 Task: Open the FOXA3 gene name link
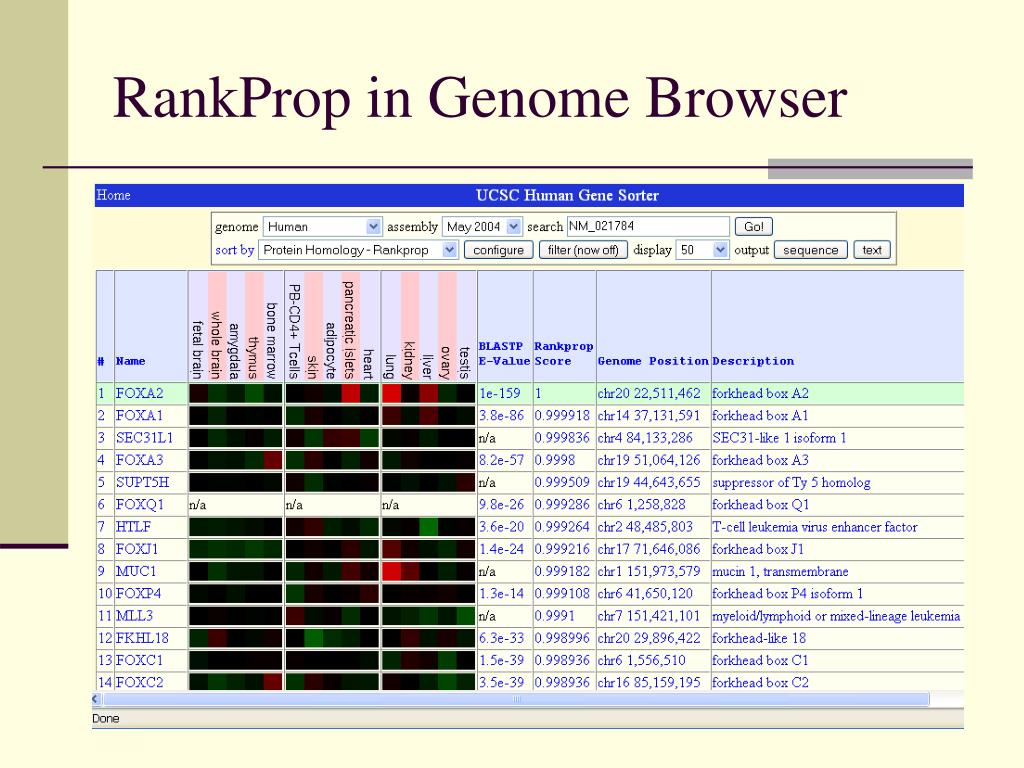tap(140, 460)
